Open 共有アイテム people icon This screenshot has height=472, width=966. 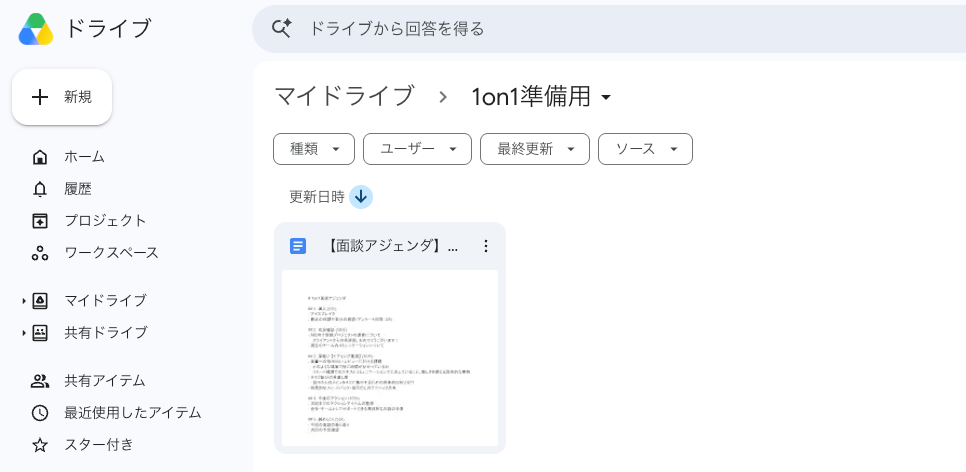point(40,381)
